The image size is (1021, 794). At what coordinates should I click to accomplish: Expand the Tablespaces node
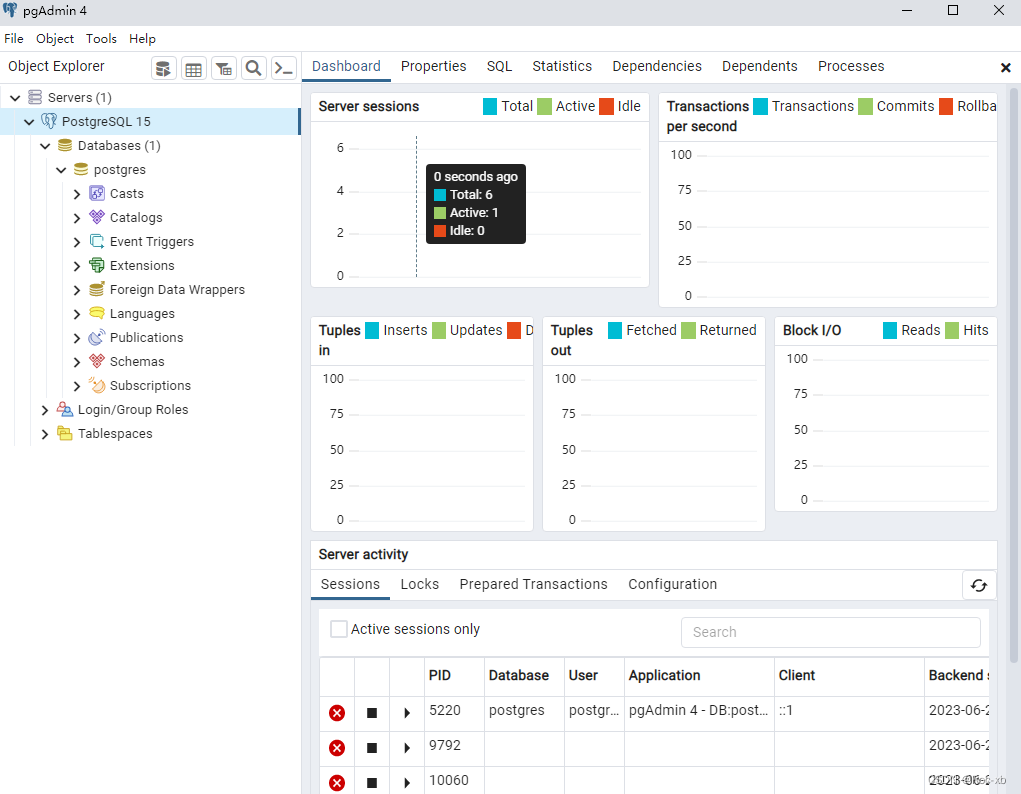pos(45,434)
